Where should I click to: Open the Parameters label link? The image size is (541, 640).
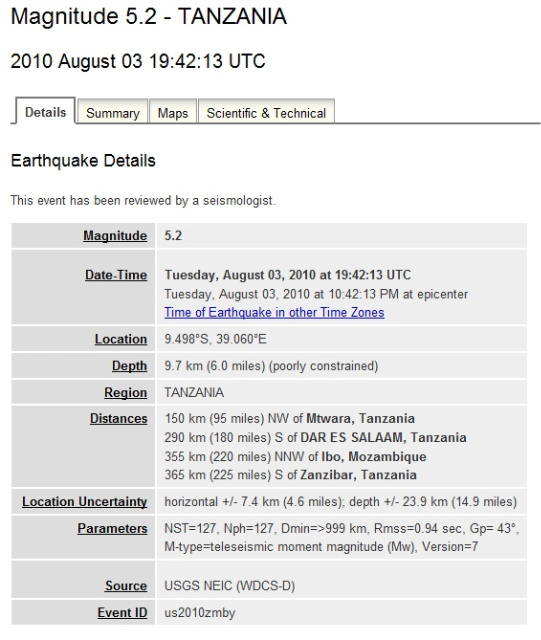[112, 528]
